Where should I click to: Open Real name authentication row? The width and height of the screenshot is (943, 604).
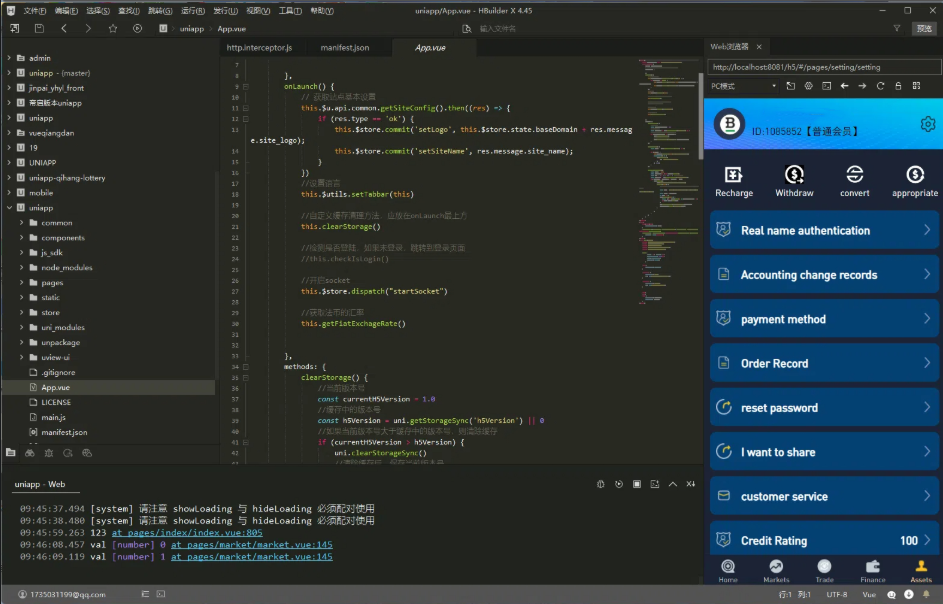click(824, 230)
